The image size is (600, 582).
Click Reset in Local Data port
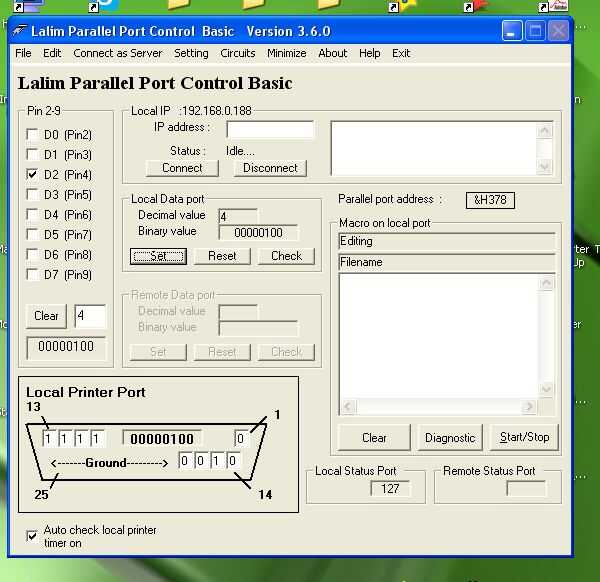(x=222, y=256)
